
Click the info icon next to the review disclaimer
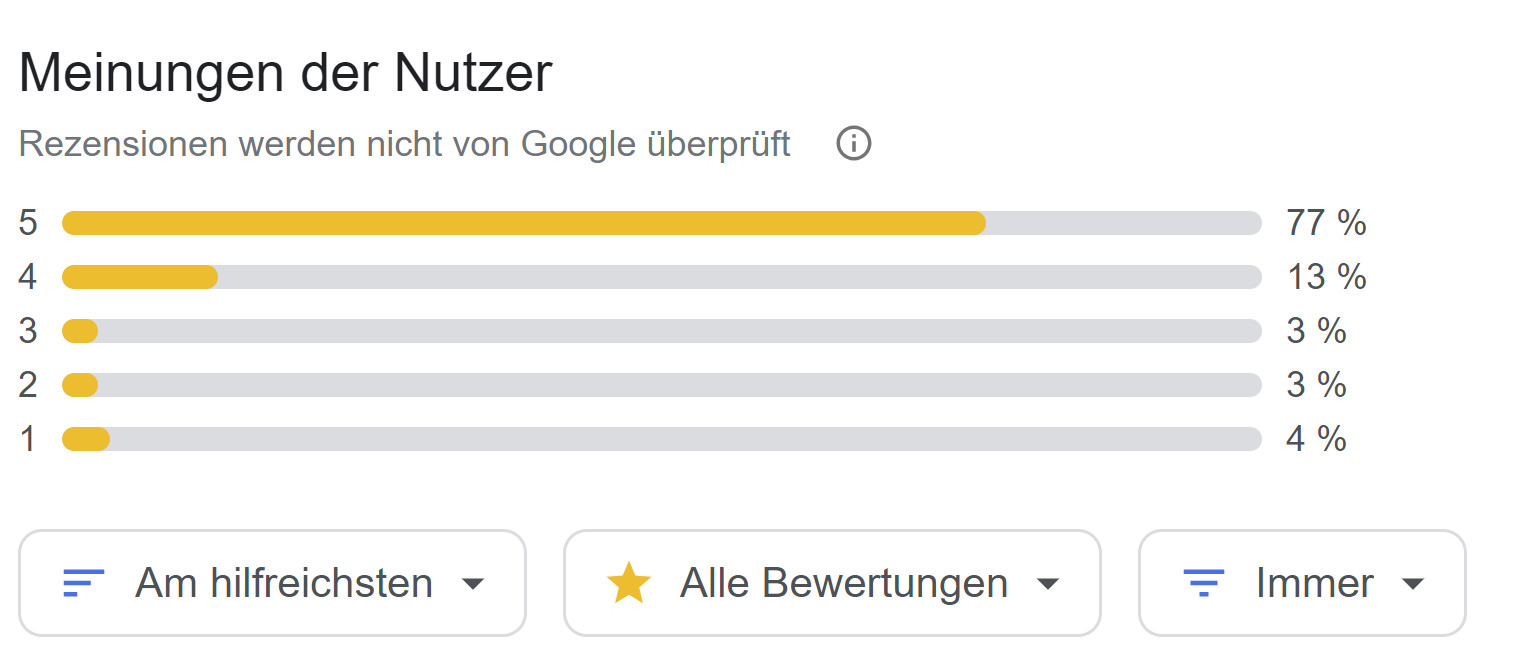(853, 144)
